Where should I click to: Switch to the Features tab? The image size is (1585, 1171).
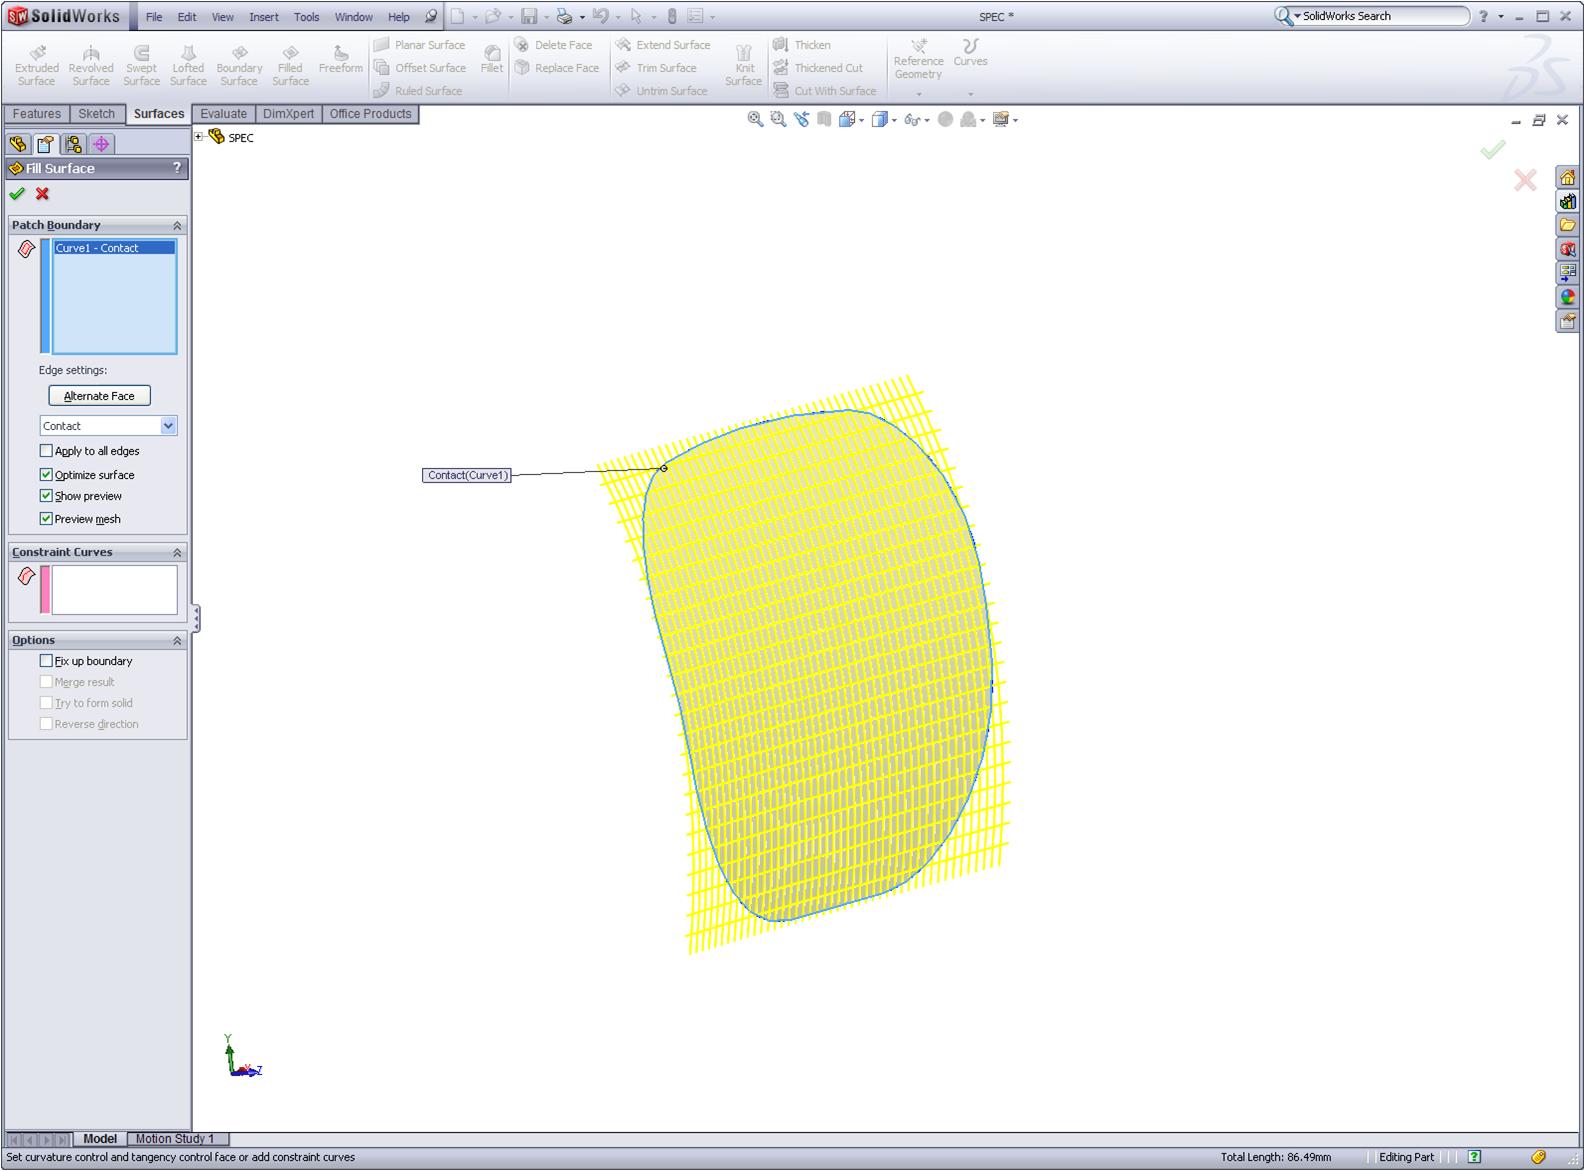pyautogui.click(x=37, y=114)
